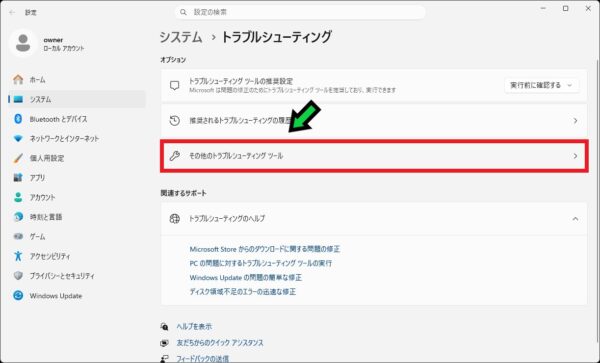Click the search magnifier icon
Screen dimensions: 600x363
point(183,12)
